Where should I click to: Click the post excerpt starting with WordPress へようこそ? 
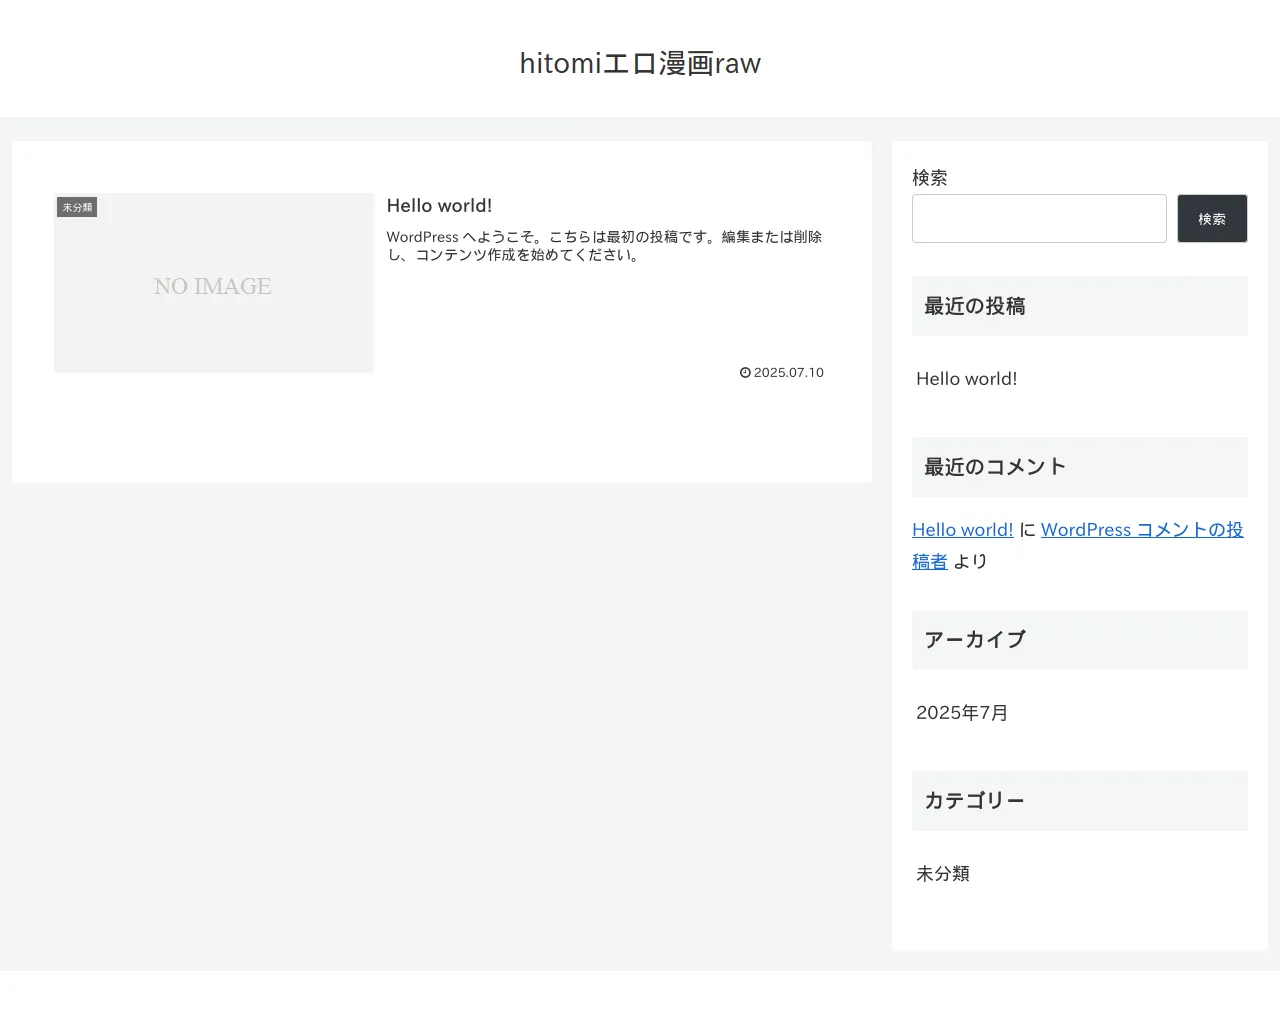point(604,246)
